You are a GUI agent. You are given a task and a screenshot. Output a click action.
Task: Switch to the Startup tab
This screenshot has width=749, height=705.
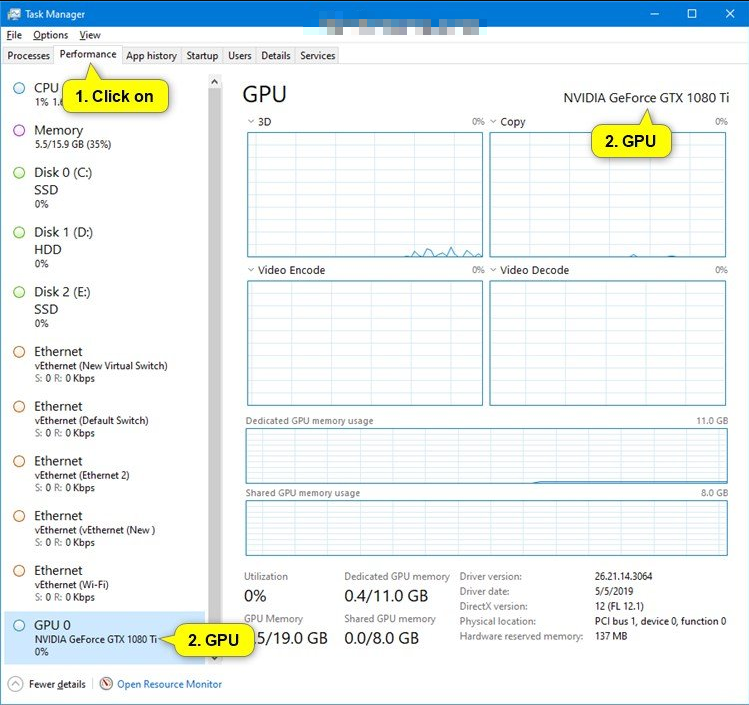coord(202,56)
